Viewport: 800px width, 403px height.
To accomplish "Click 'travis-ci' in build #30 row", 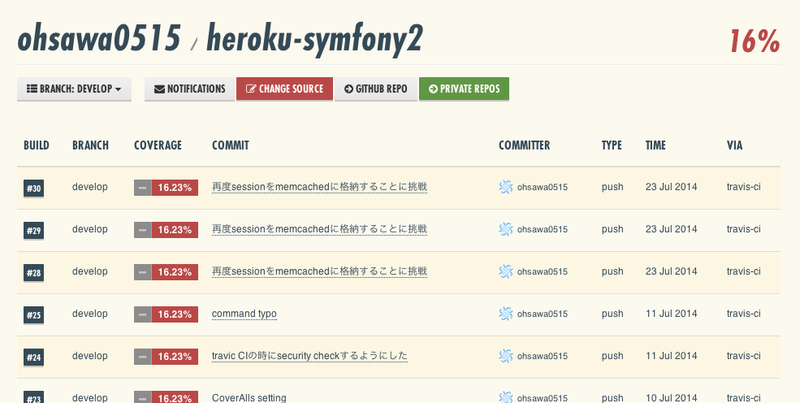I will pos(743,187).
